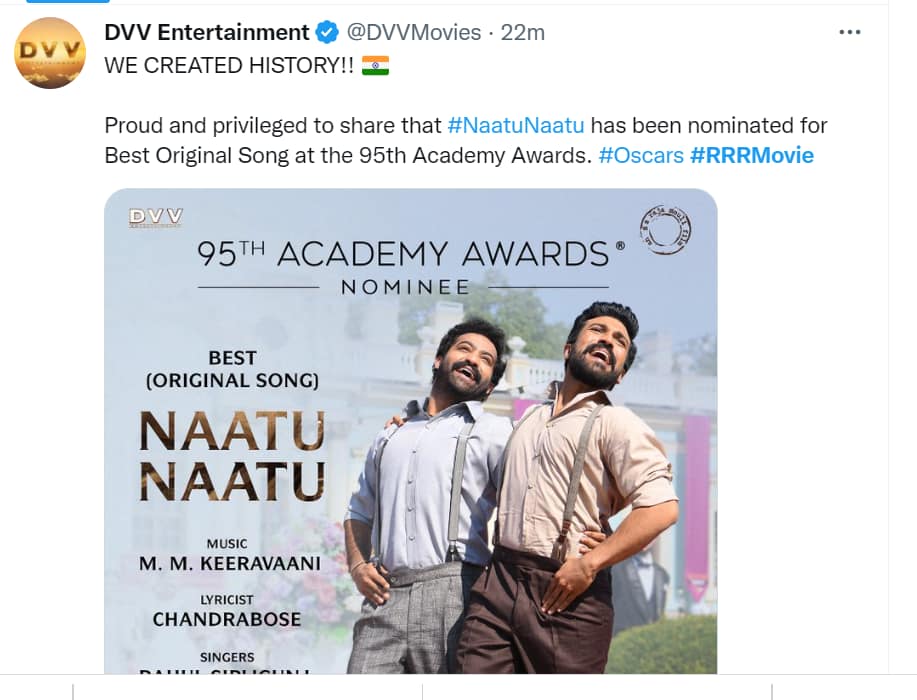Click the WE CREATED HISTORY tweet text
The image size is (917, 700).
[x=229, y=65]
